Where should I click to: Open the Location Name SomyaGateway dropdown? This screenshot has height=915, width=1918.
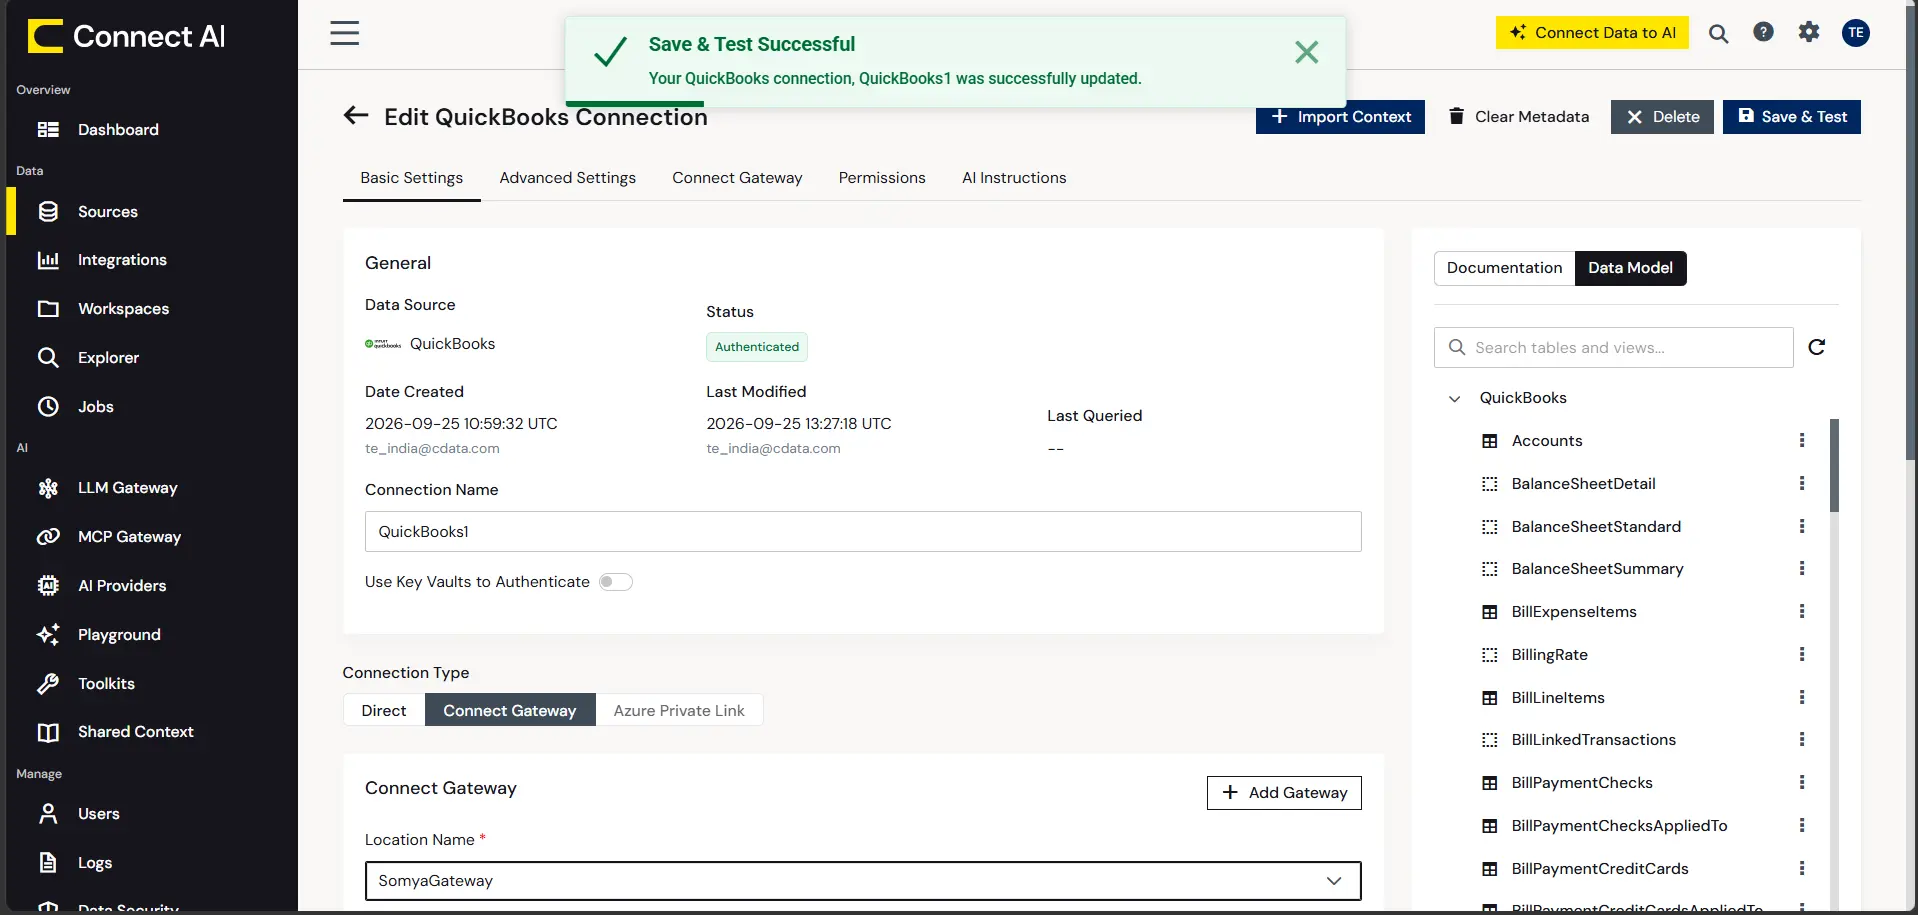863,881
